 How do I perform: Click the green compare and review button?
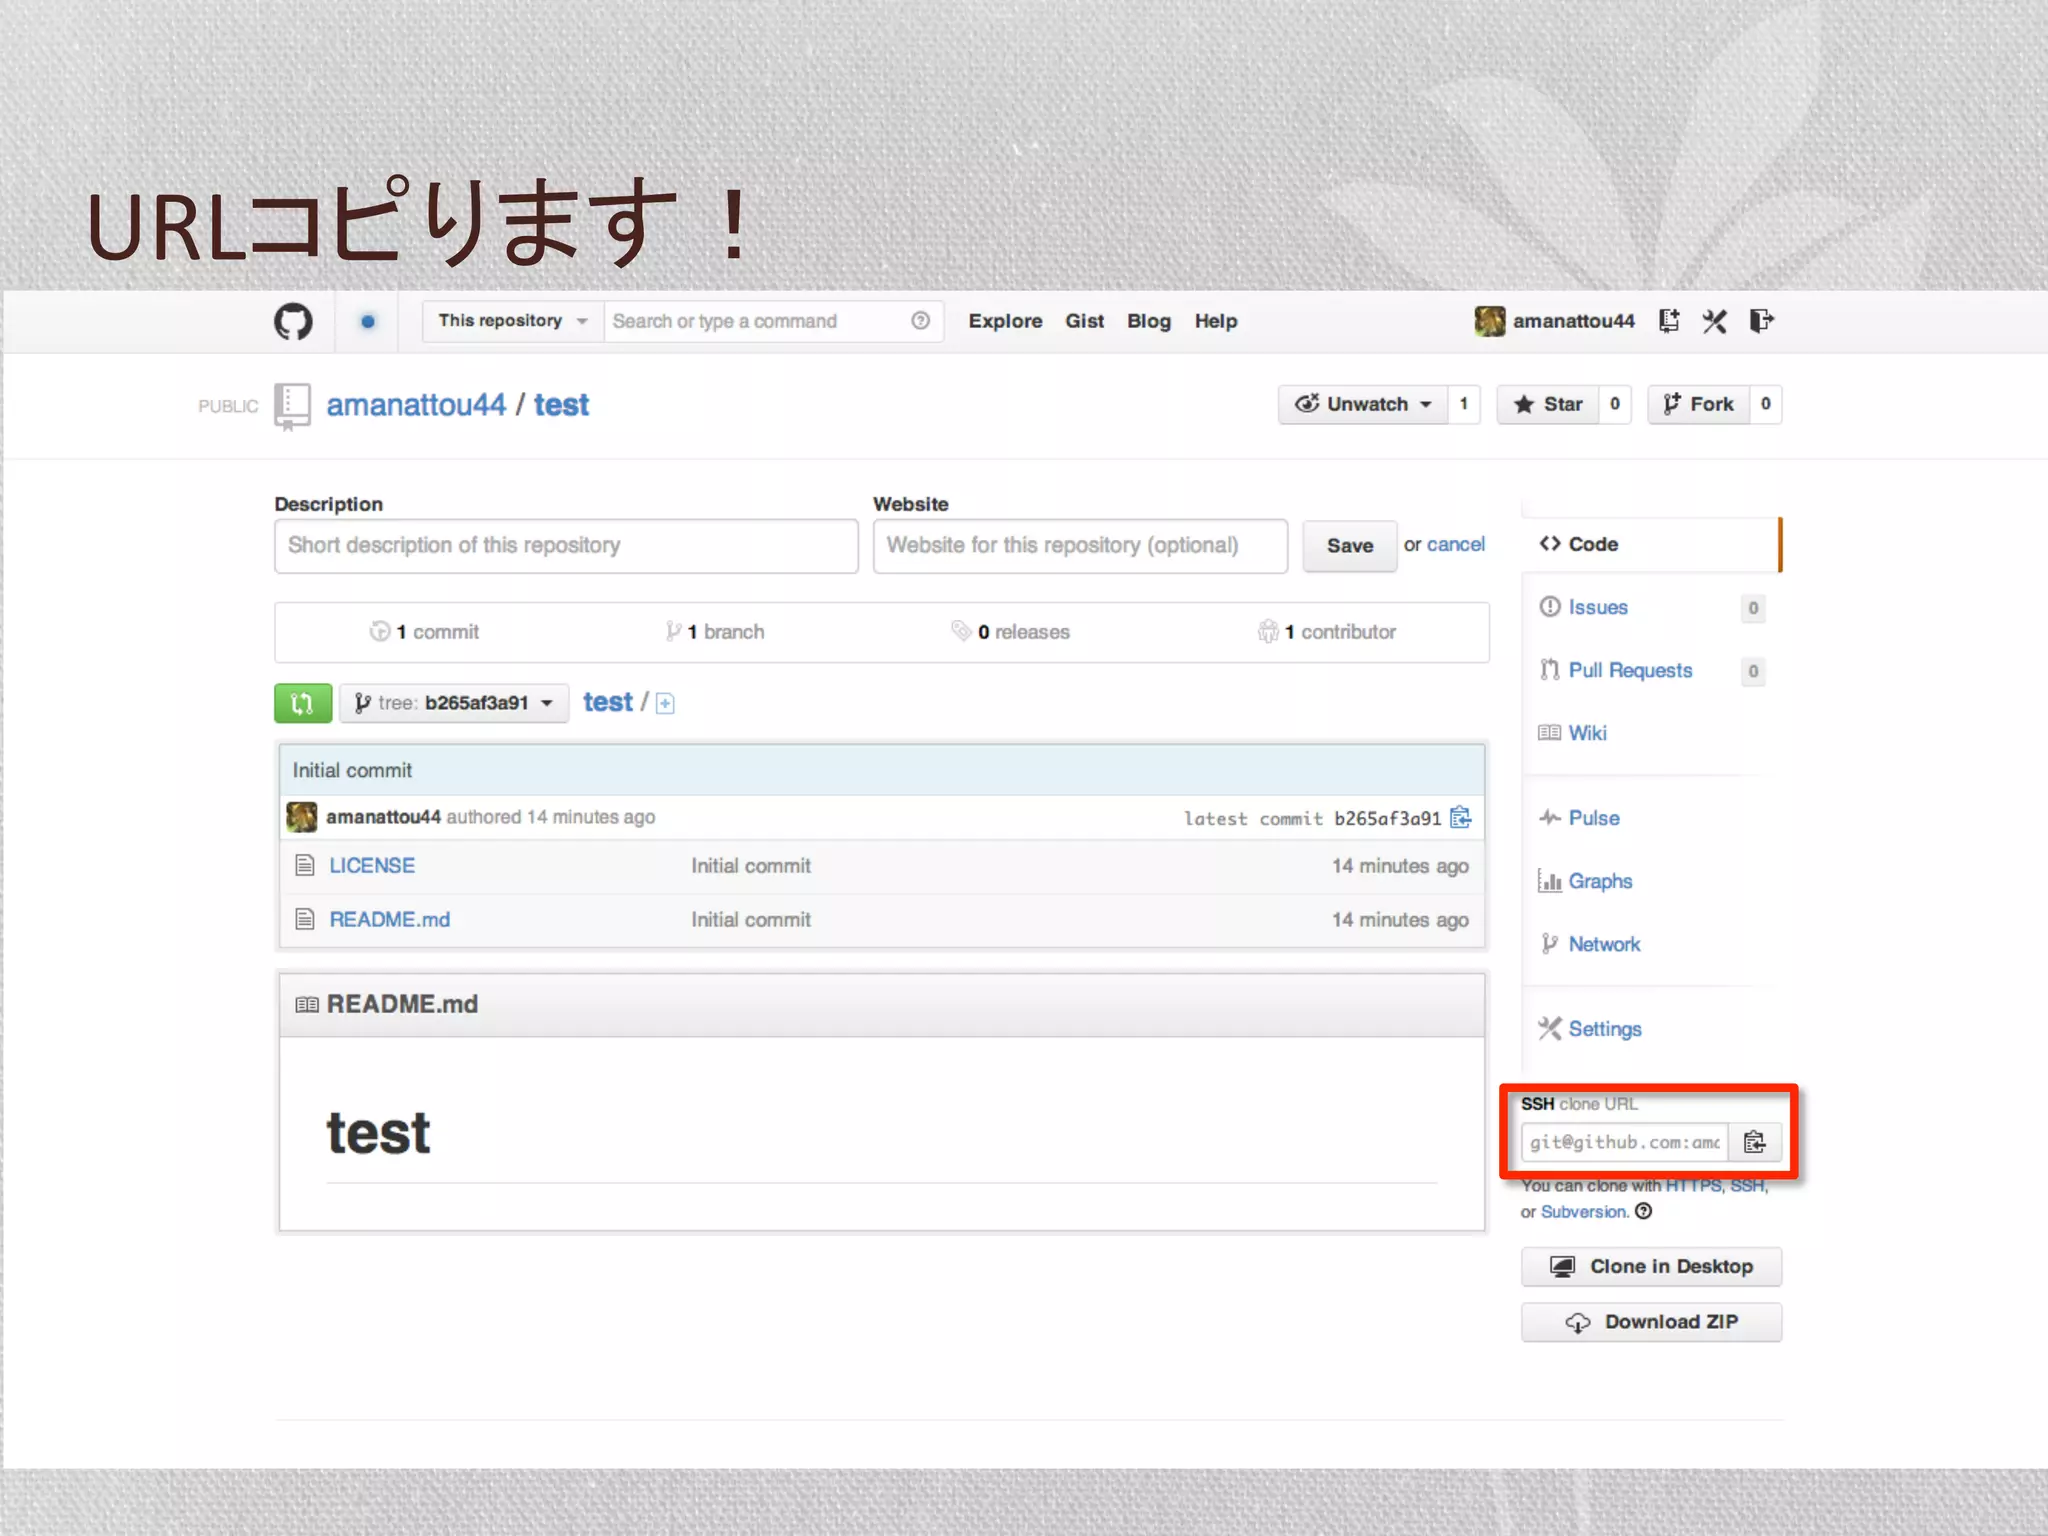[302, 703]
